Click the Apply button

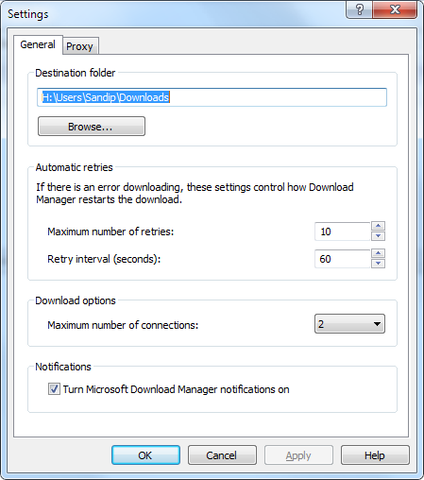pyautogui.click(x=298, y=455)
